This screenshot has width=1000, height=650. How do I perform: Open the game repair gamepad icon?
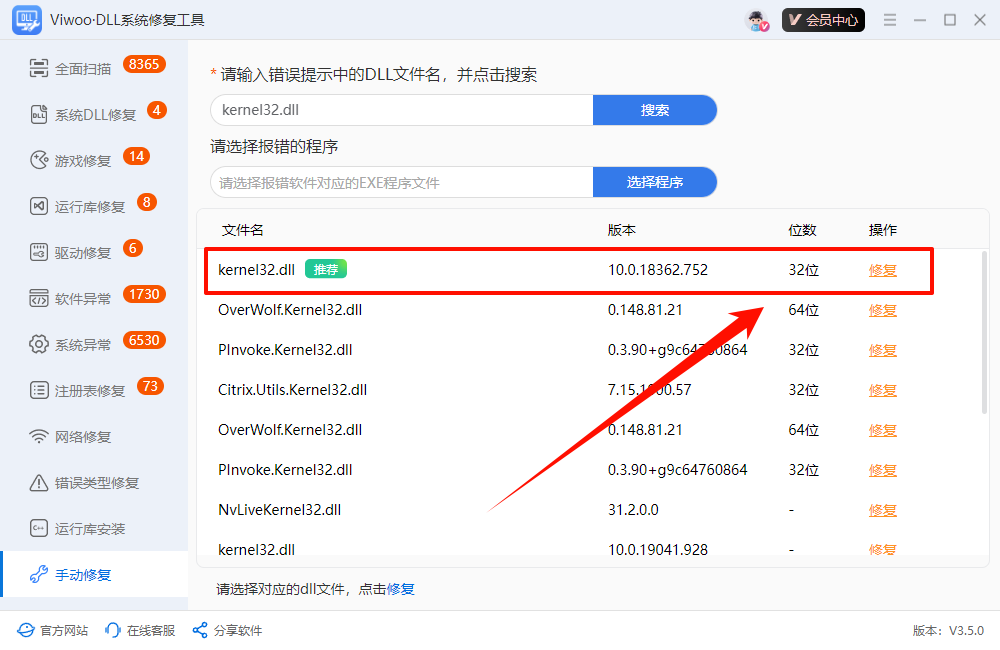tap(39, 161)
